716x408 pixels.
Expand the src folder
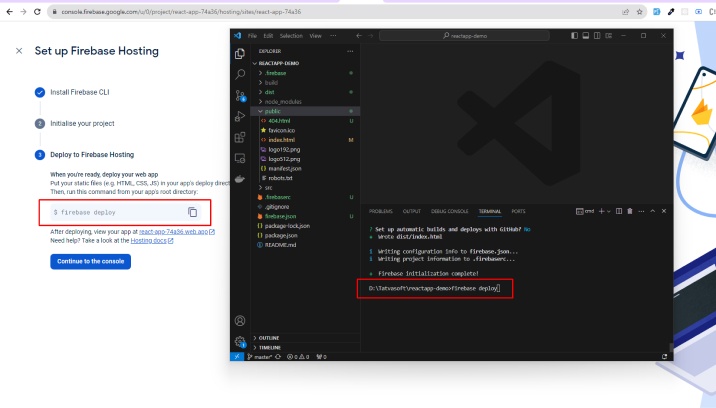[268, 187]
